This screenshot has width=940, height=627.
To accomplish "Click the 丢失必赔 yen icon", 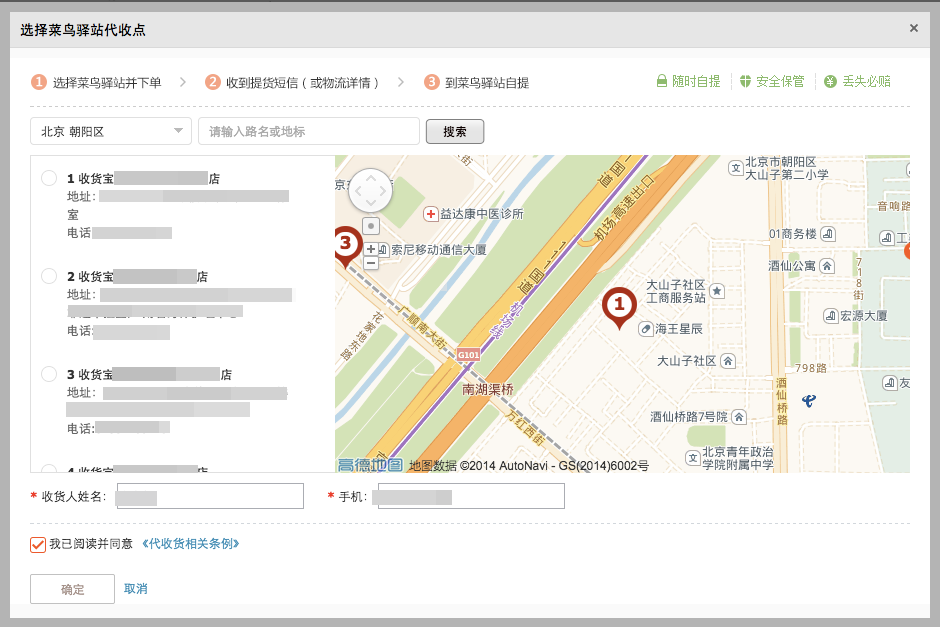I will click(x=830, y=82).
